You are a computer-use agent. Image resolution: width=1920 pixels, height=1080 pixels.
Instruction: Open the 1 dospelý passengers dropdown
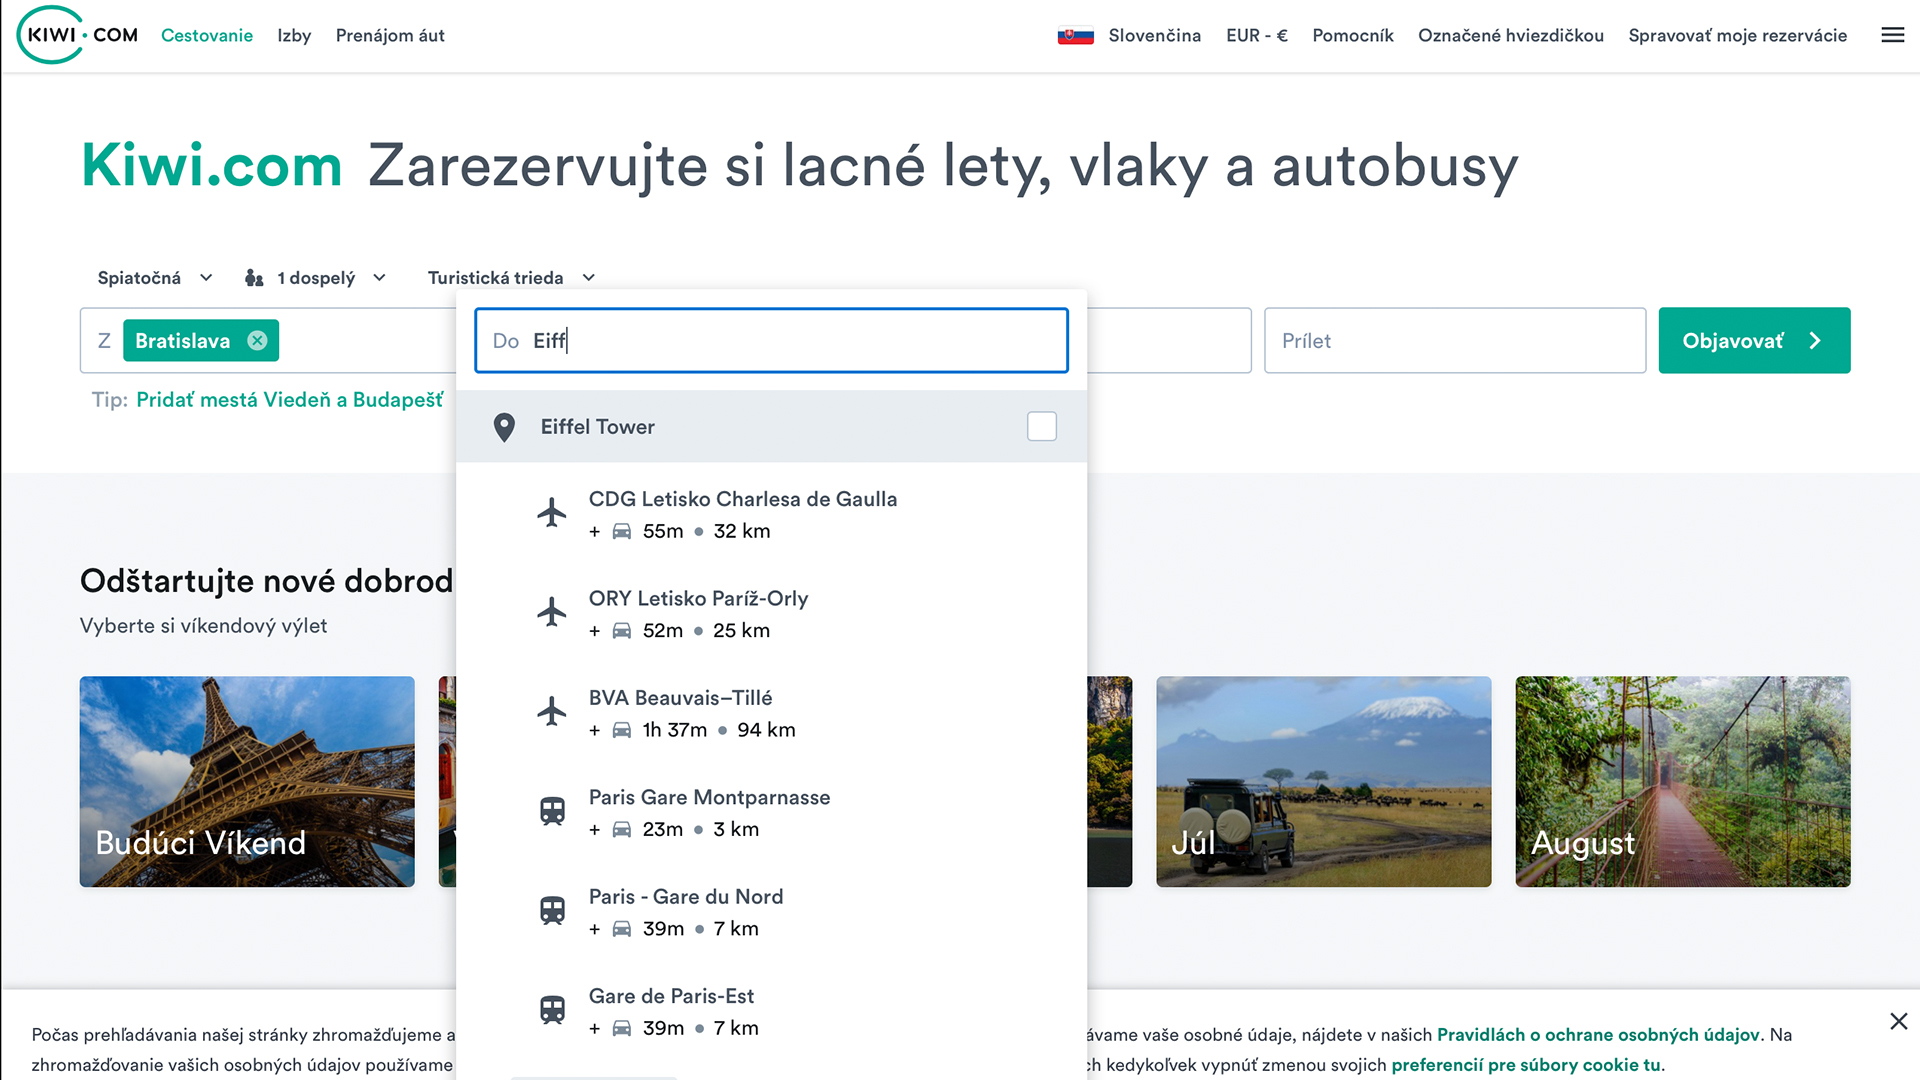[316, 278]
